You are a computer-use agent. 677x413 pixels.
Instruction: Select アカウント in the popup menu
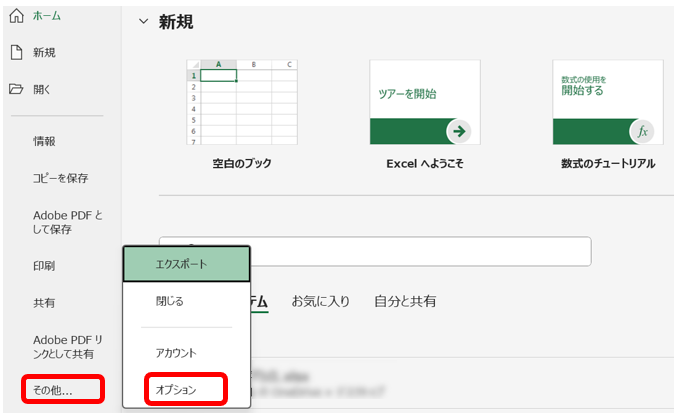pyautogui.click(x=187, y=353)
